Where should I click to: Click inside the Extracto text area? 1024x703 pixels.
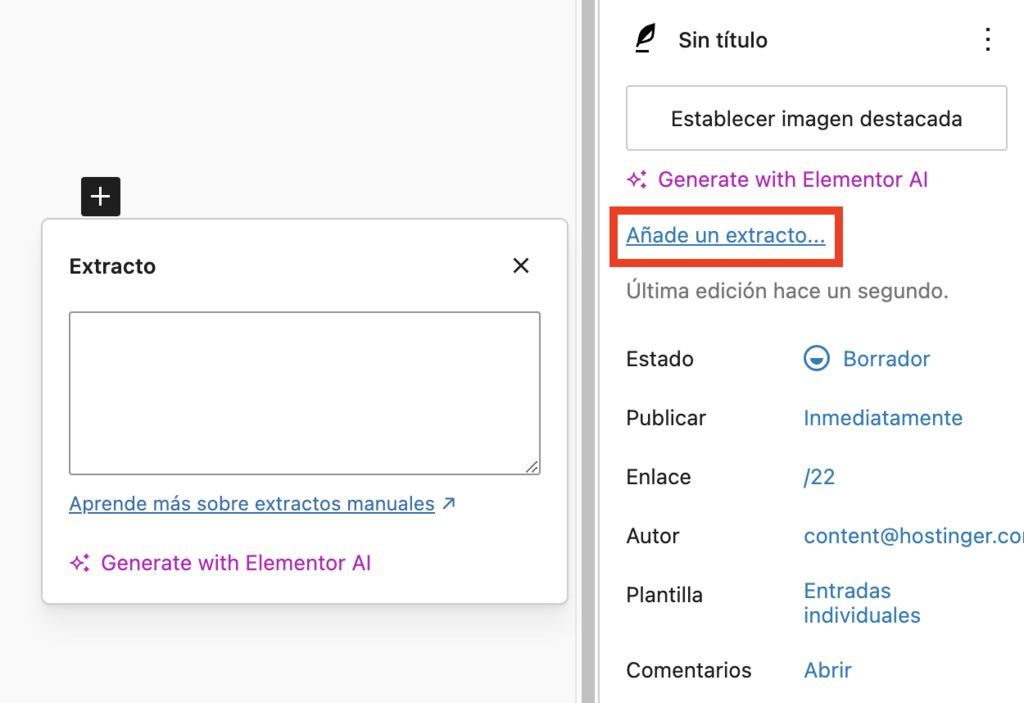pos(304,392)
